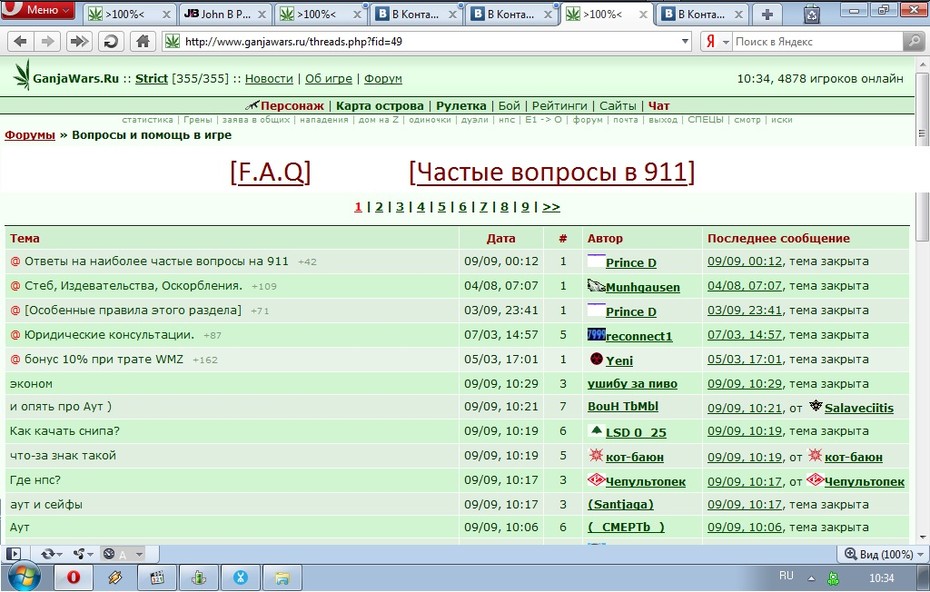Click the LSD_0_25 green syndicate icon

pos(597,431)
